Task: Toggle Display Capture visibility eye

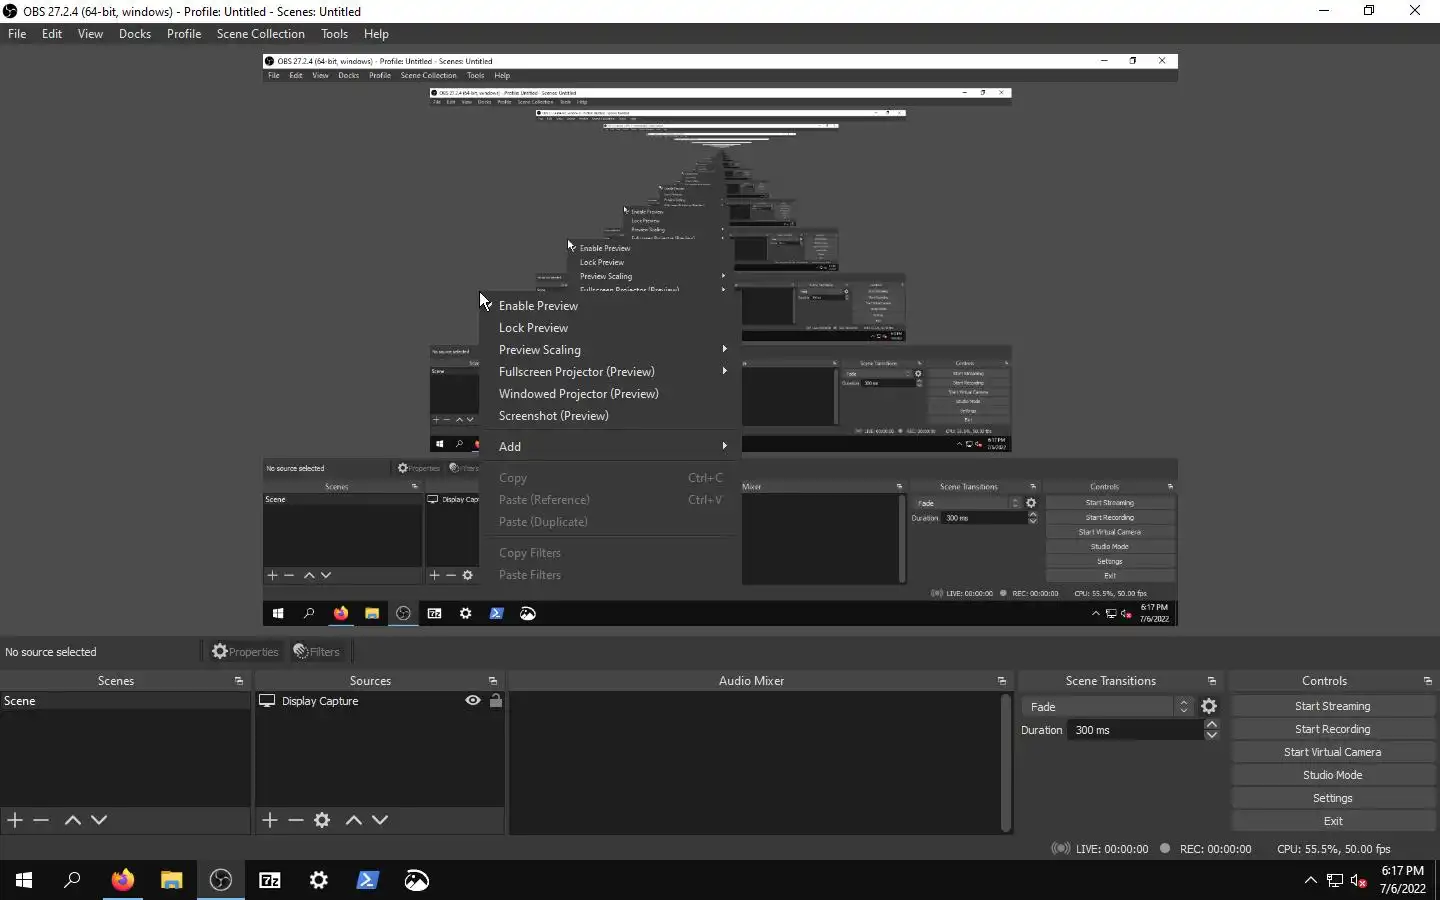Action: 473,701
